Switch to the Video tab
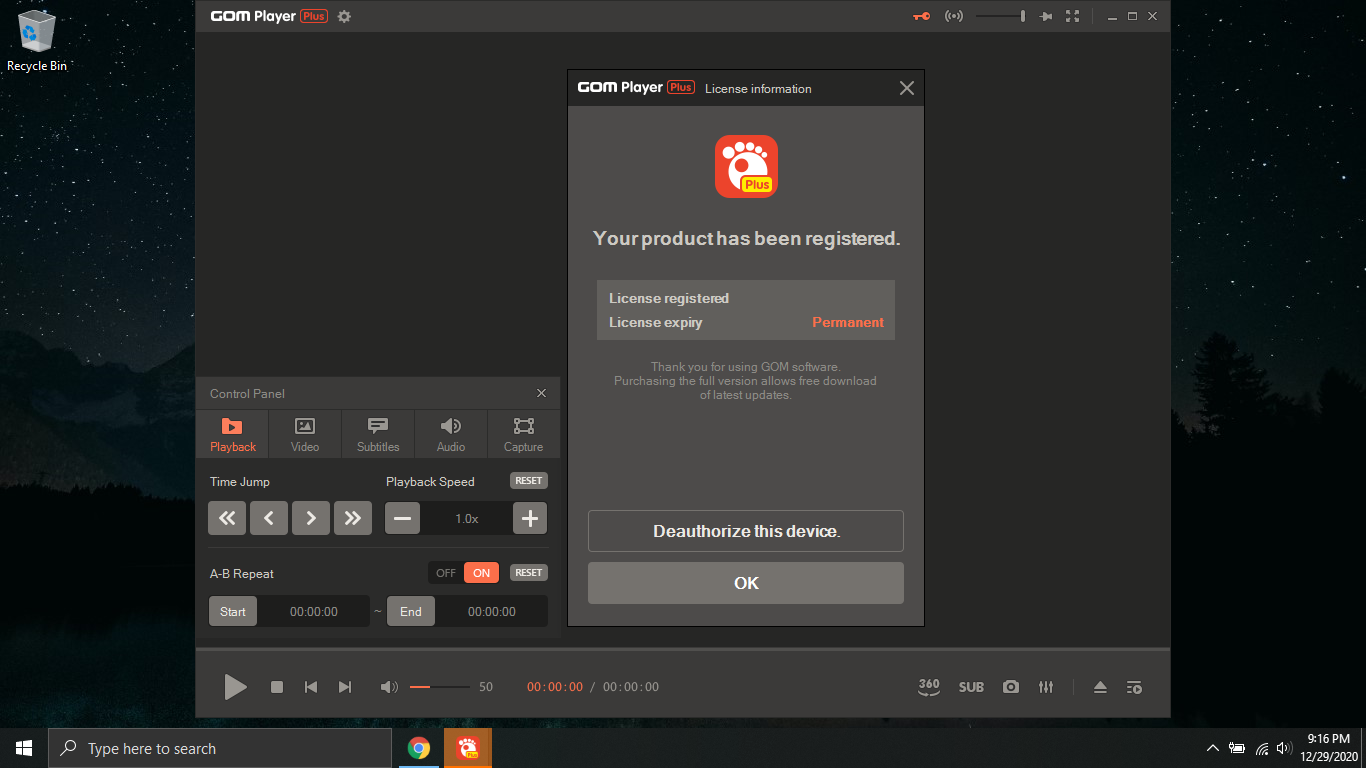The height and width of the screenshot is (768, 1366). pos(304,433)
